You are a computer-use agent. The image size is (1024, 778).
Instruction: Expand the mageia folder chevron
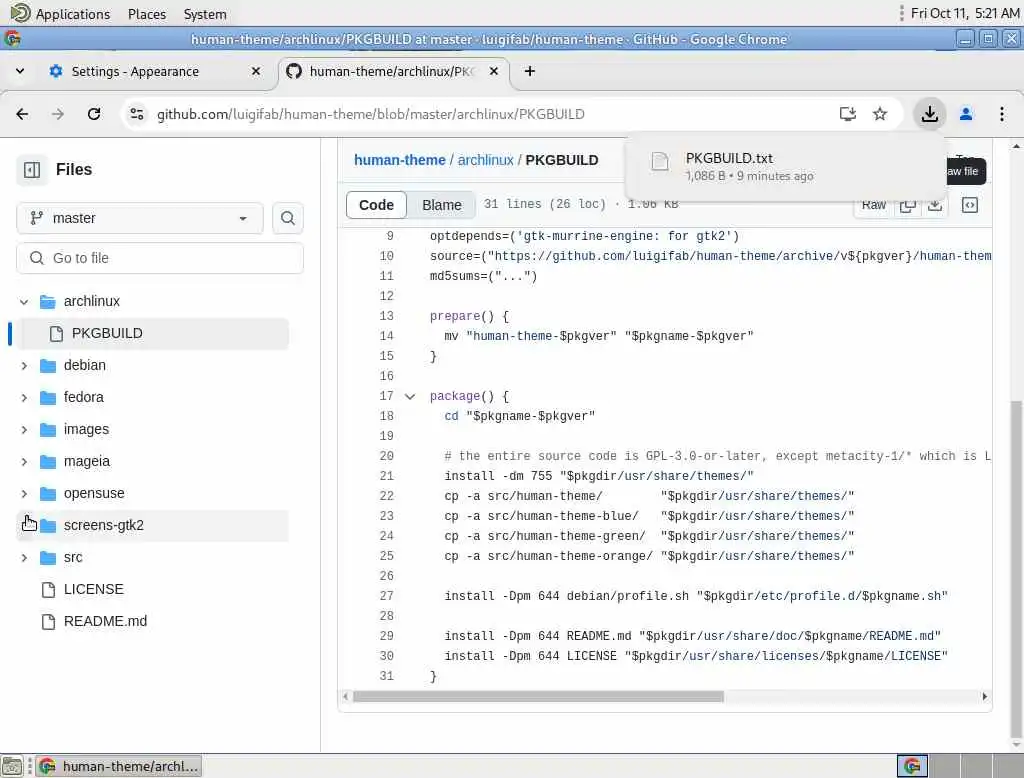click(24, 462)
